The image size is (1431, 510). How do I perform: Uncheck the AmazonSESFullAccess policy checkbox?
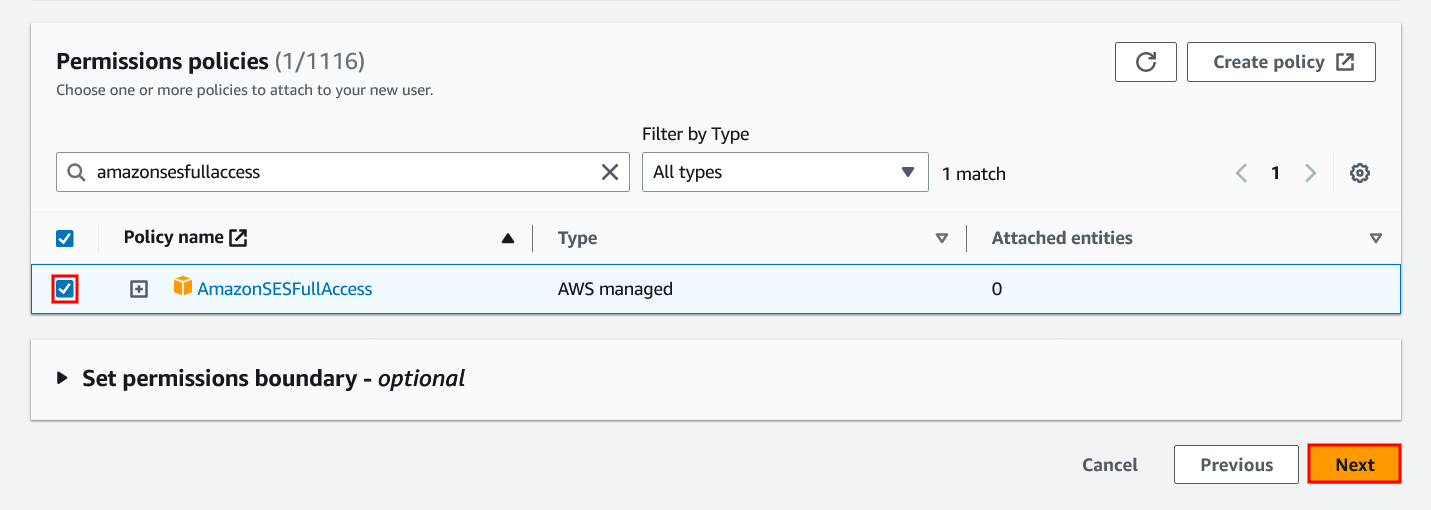tap(65, 289)
